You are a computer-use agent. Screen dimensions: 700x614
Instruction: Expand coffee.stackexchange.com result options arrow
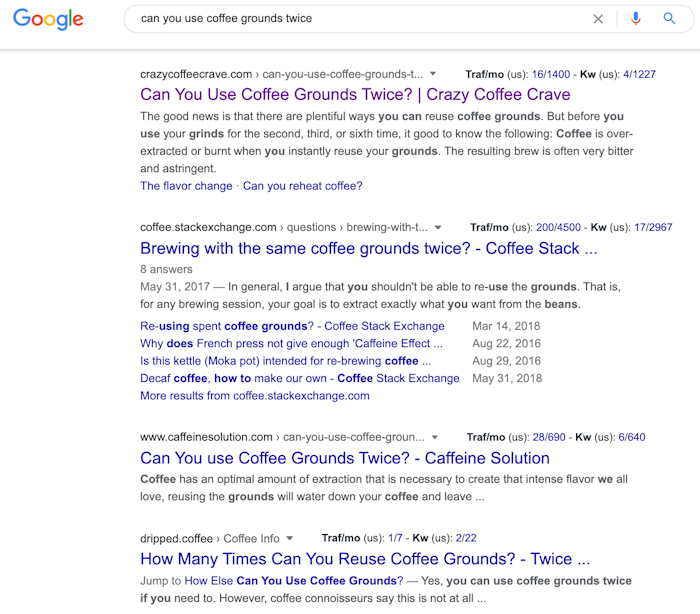(x=438, y=228)
